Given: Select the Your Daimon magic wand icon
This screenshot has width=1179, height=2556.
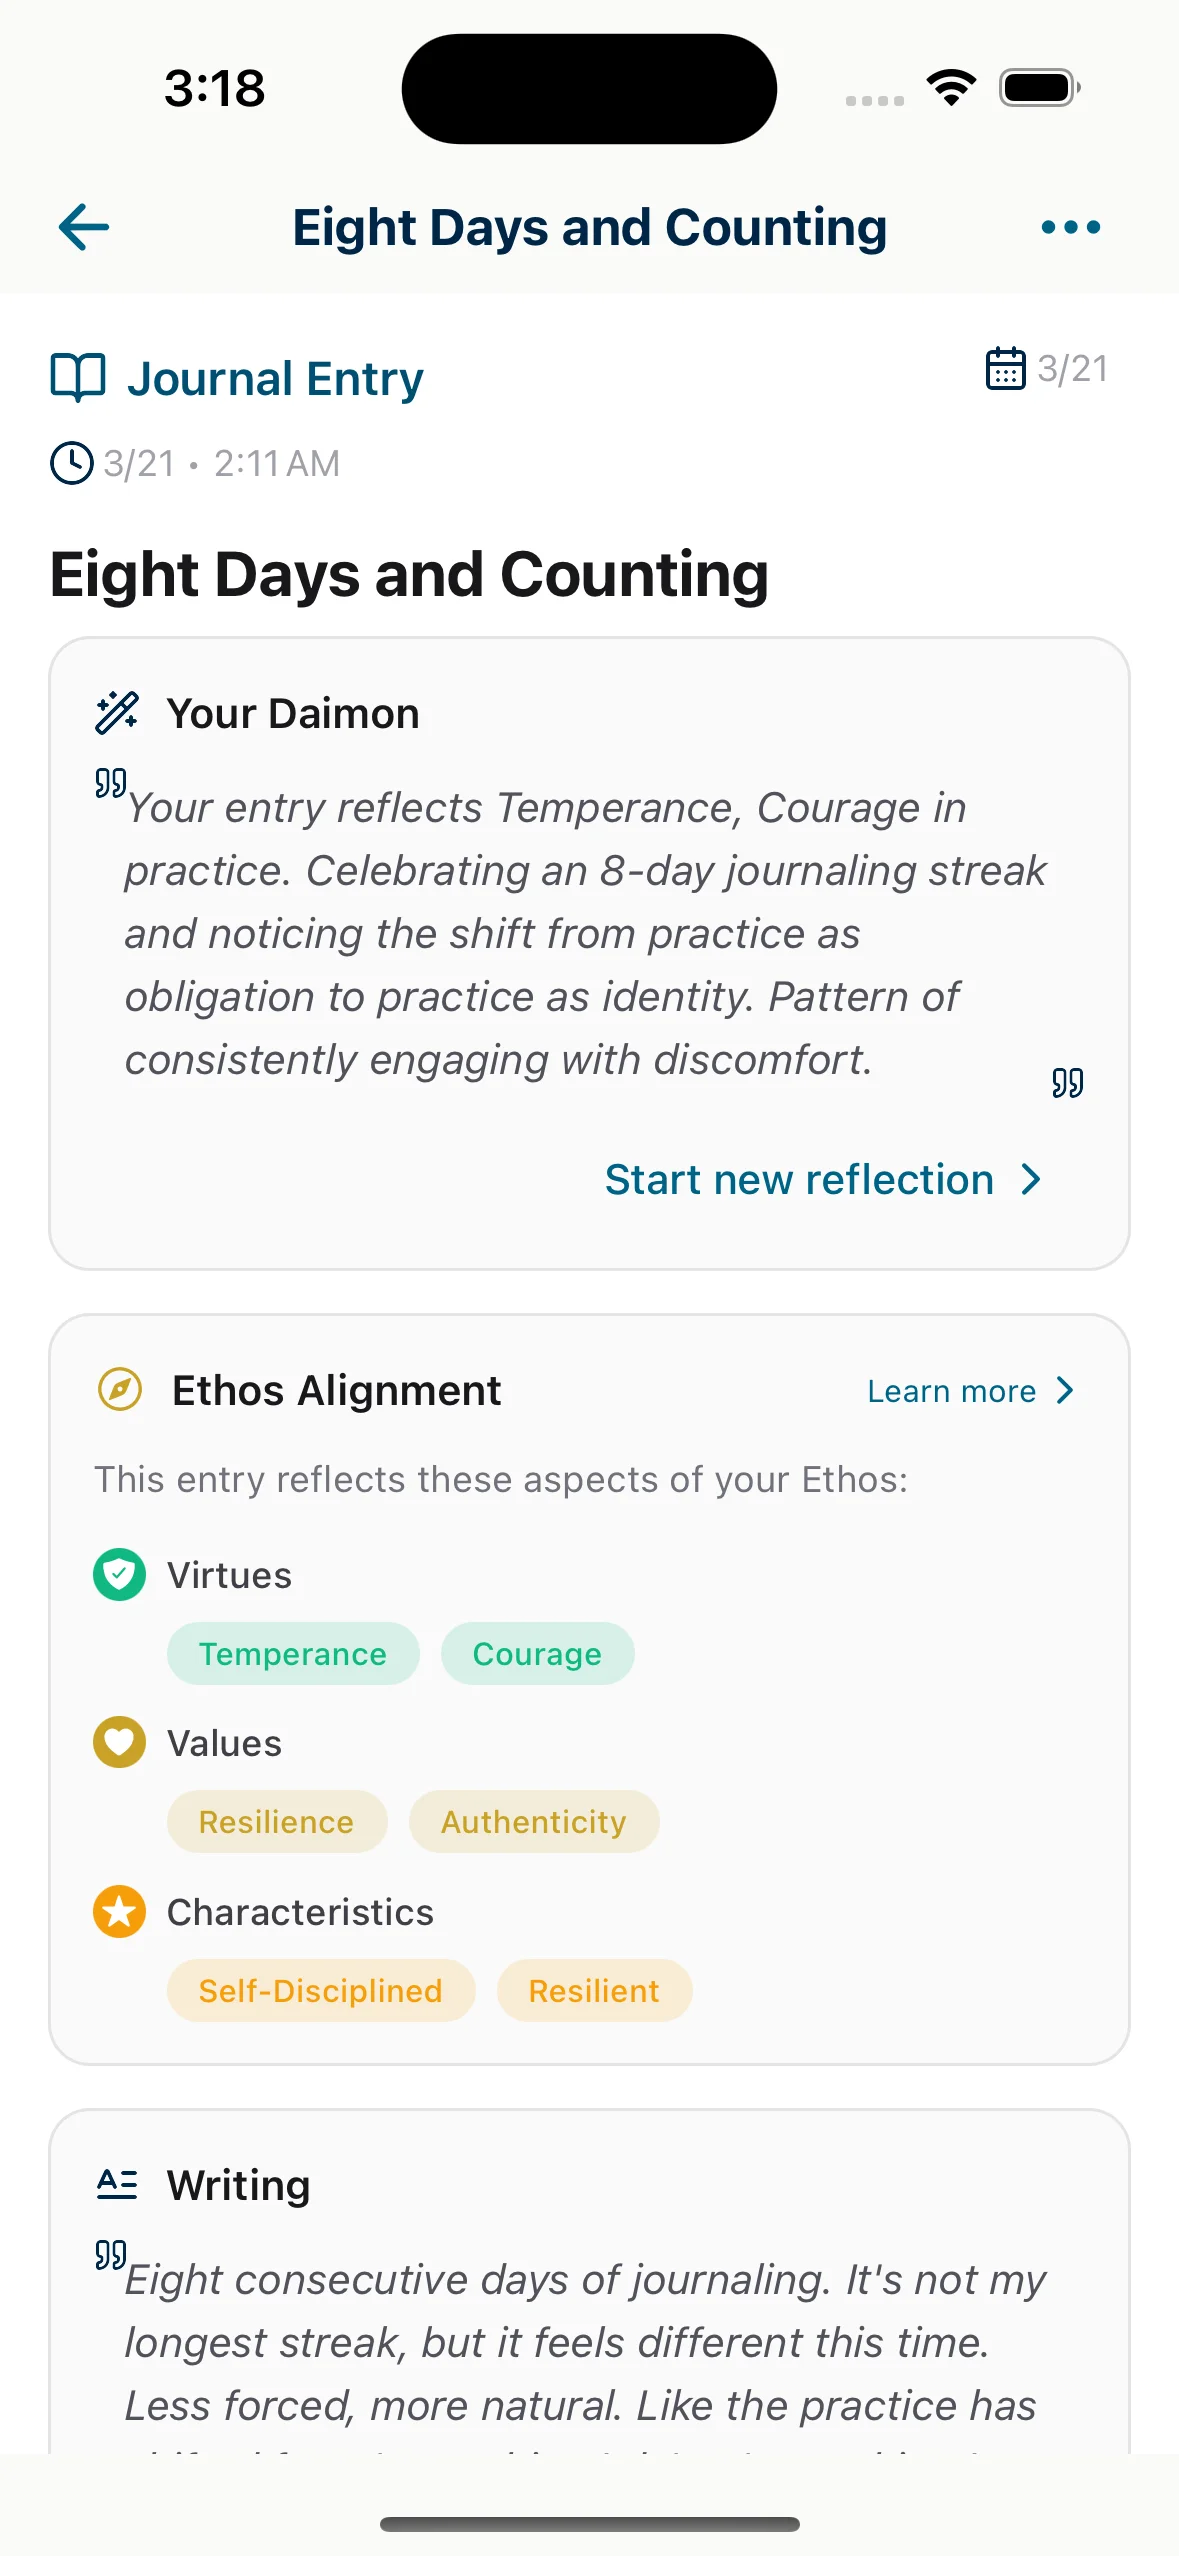Looking at the screenshot, I should [x=117, y=712].
